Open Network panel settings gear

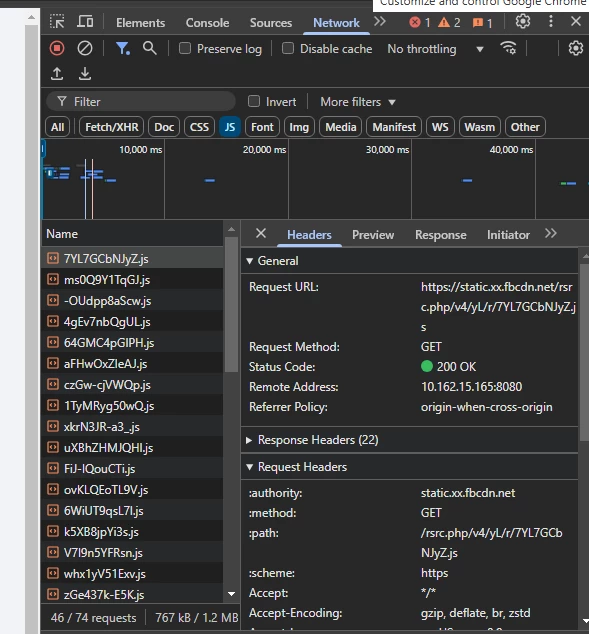click(x=576, y=49)
